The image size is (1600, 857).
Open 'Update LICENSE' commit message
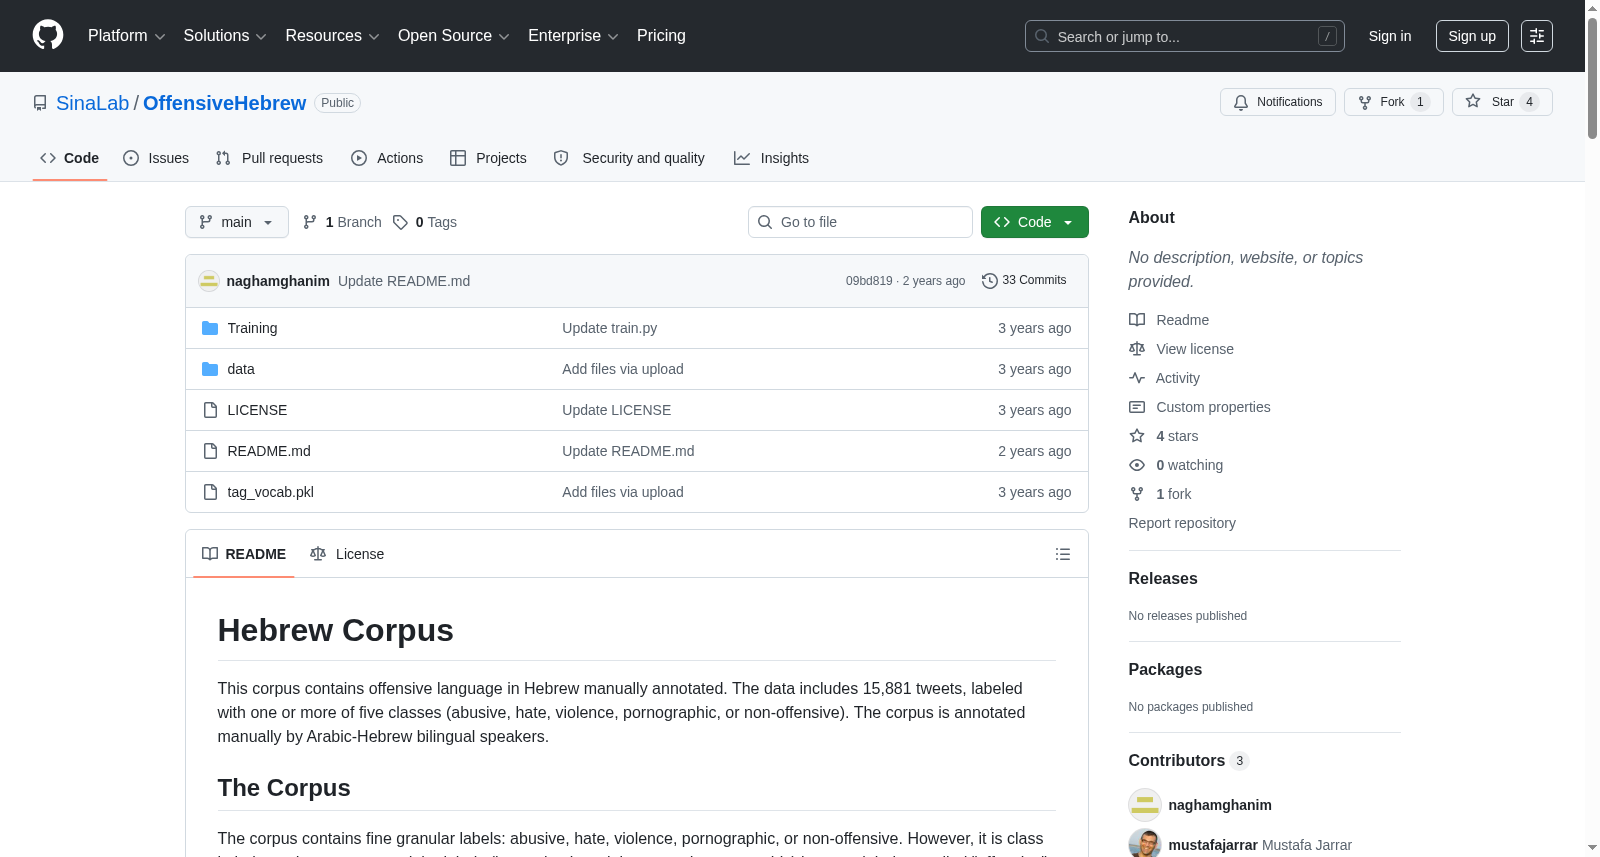[x=617, y=410]
